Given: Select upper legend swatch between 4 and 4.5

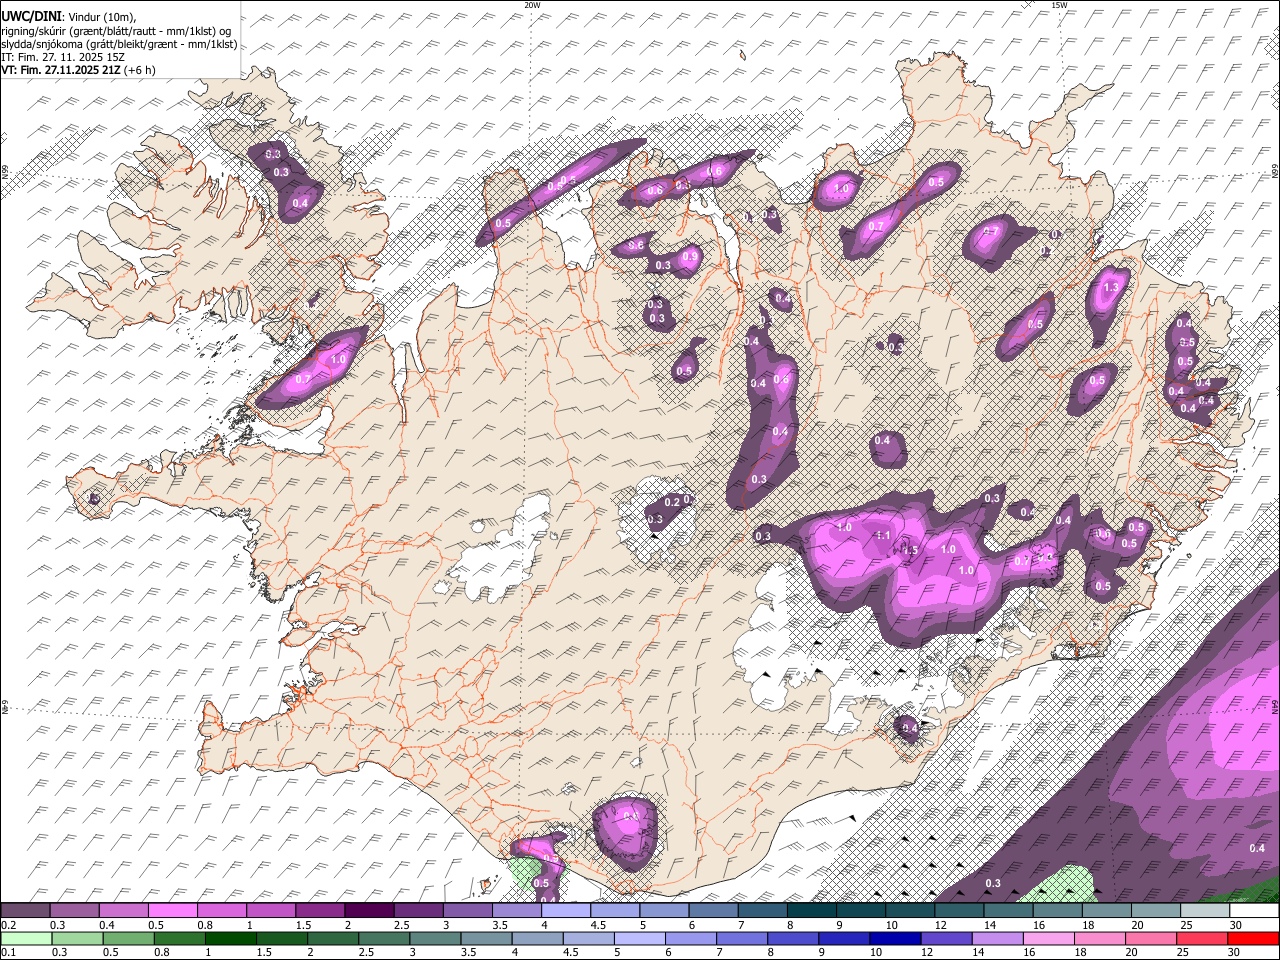Looking at the screenshot, I should point(566,910).
